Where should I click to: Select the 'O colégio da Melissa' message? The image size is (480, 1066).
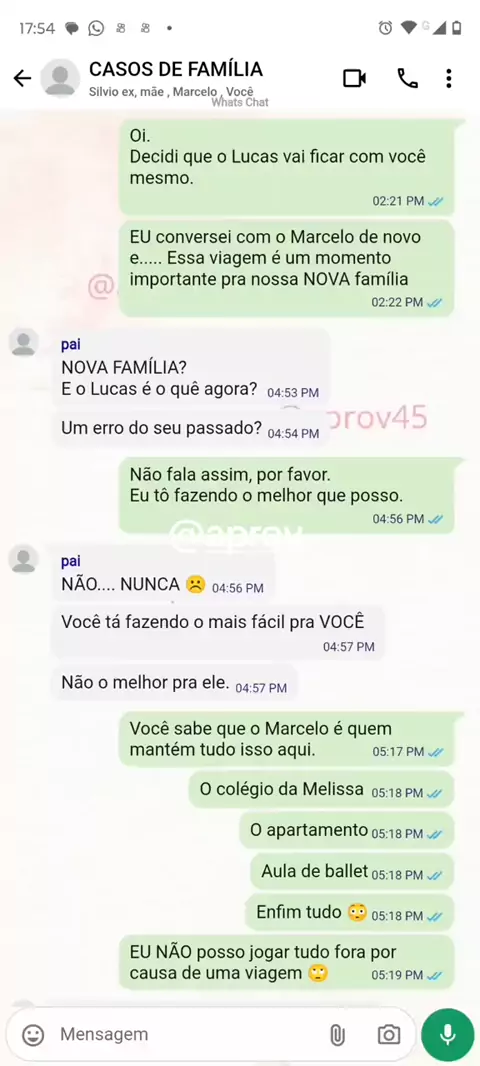coord(321,791)
